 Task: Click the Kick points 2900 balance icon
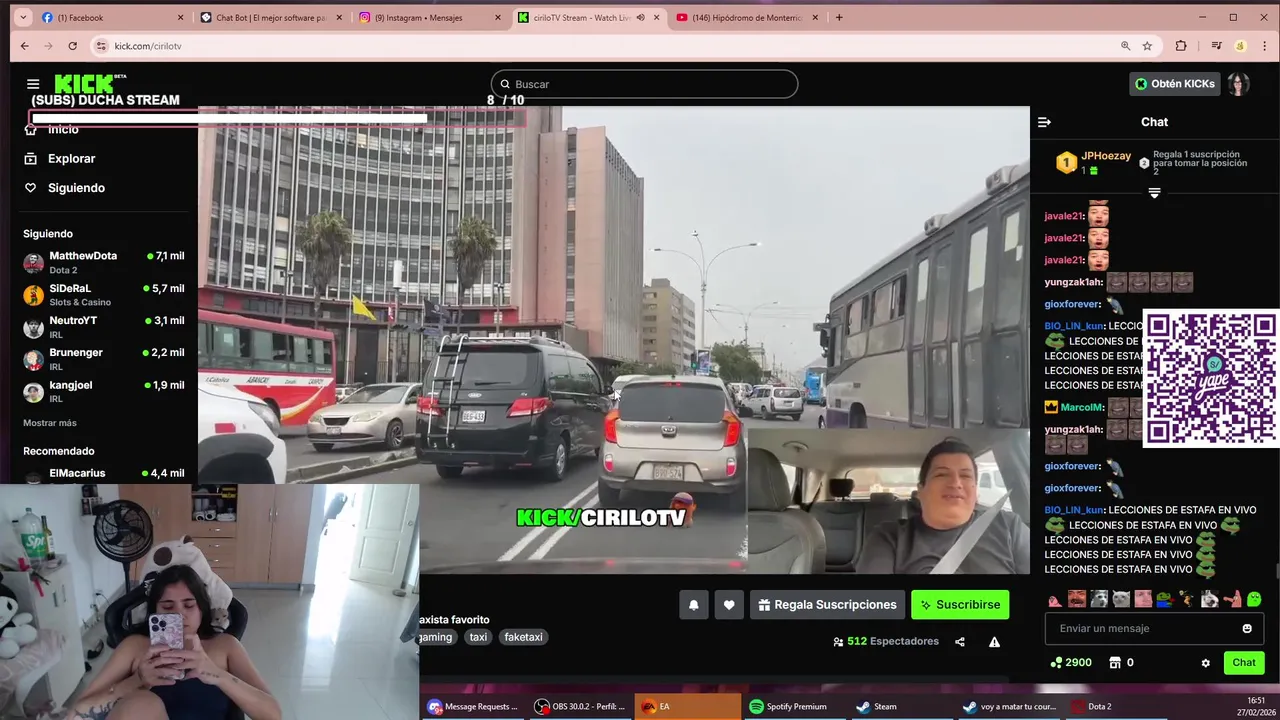tap(1056, 663)
